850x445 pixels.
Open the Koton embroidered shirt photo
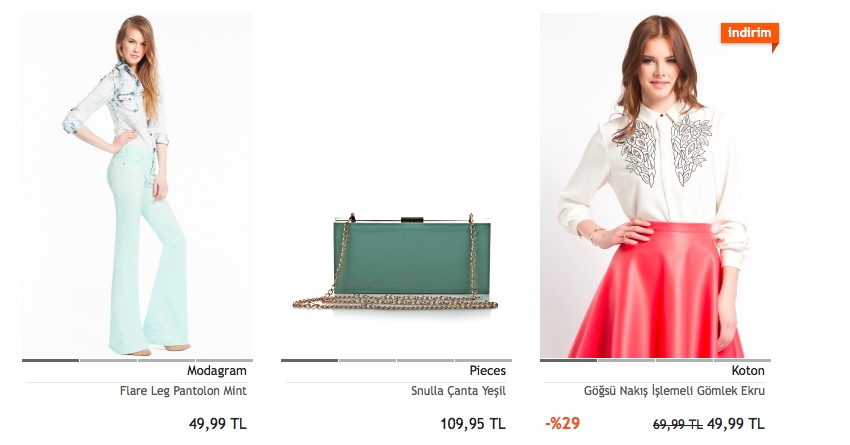pyautogui.click(x=655, y=185)
